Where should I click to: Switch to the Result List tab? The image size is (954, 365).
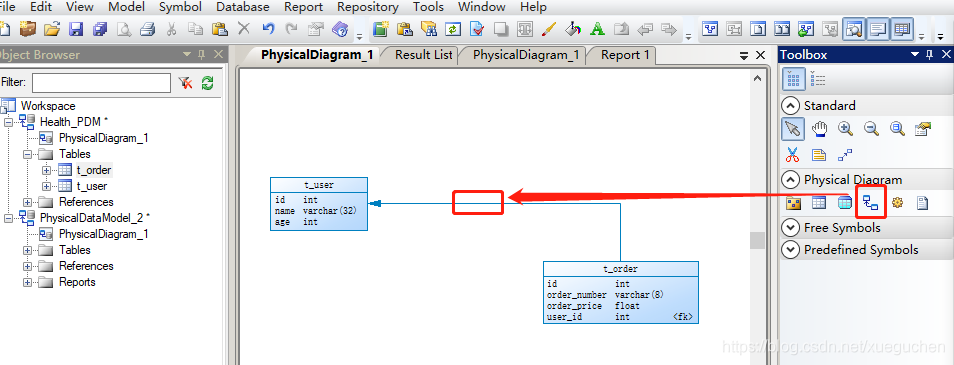[x=423, y=55]
